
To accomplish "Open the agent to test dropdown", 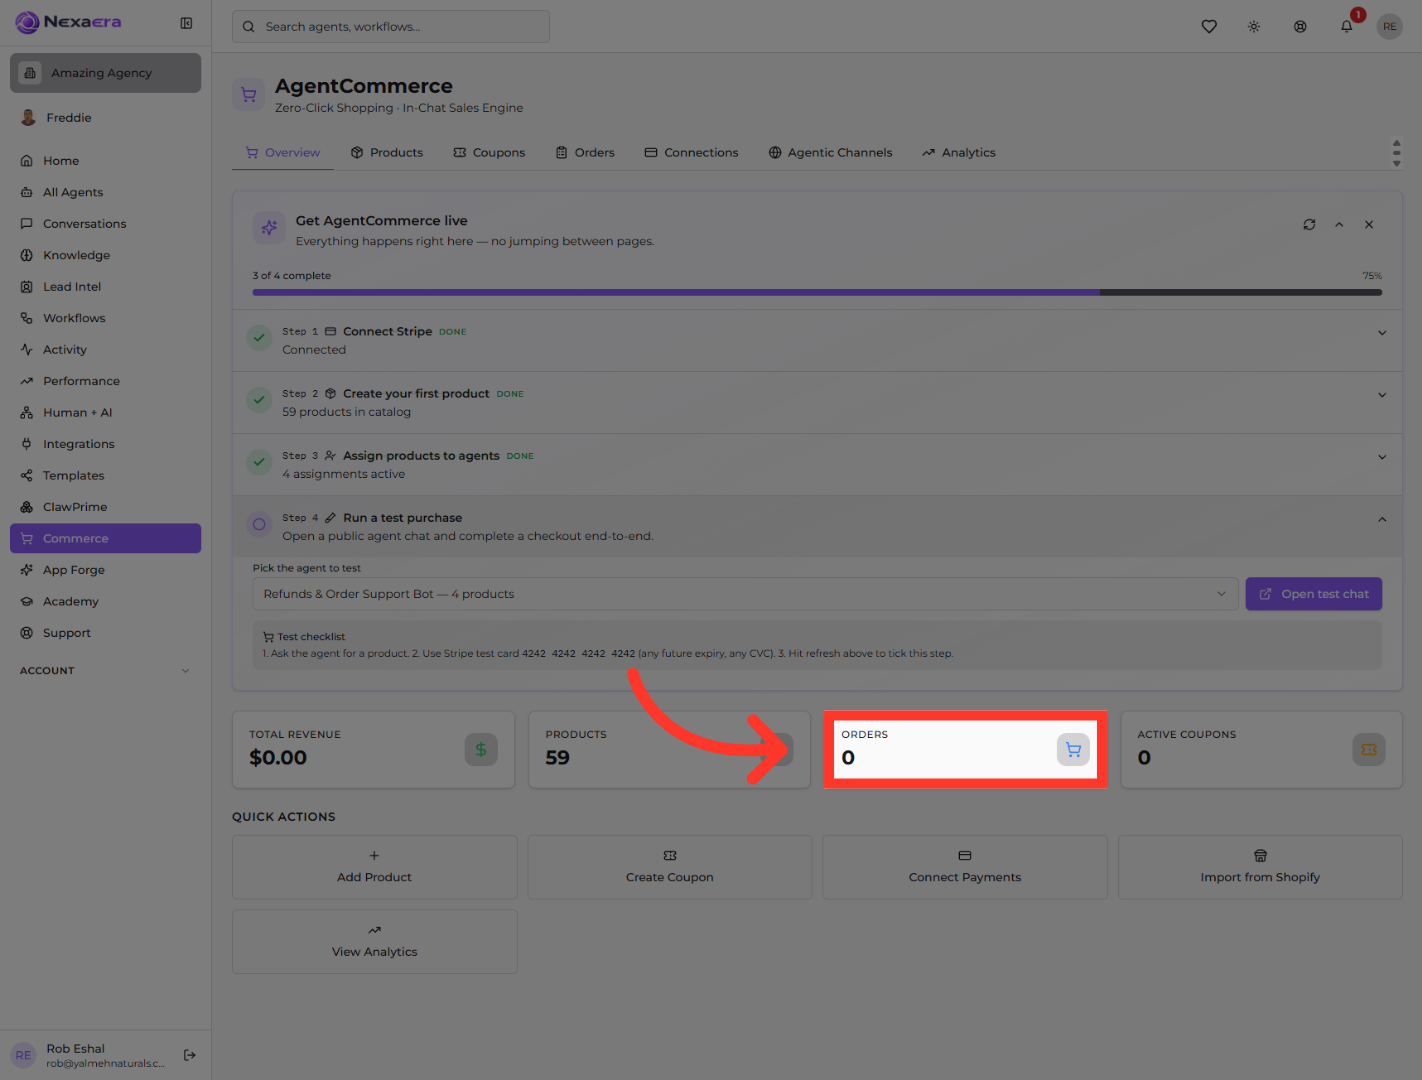I will coord(745,594).
